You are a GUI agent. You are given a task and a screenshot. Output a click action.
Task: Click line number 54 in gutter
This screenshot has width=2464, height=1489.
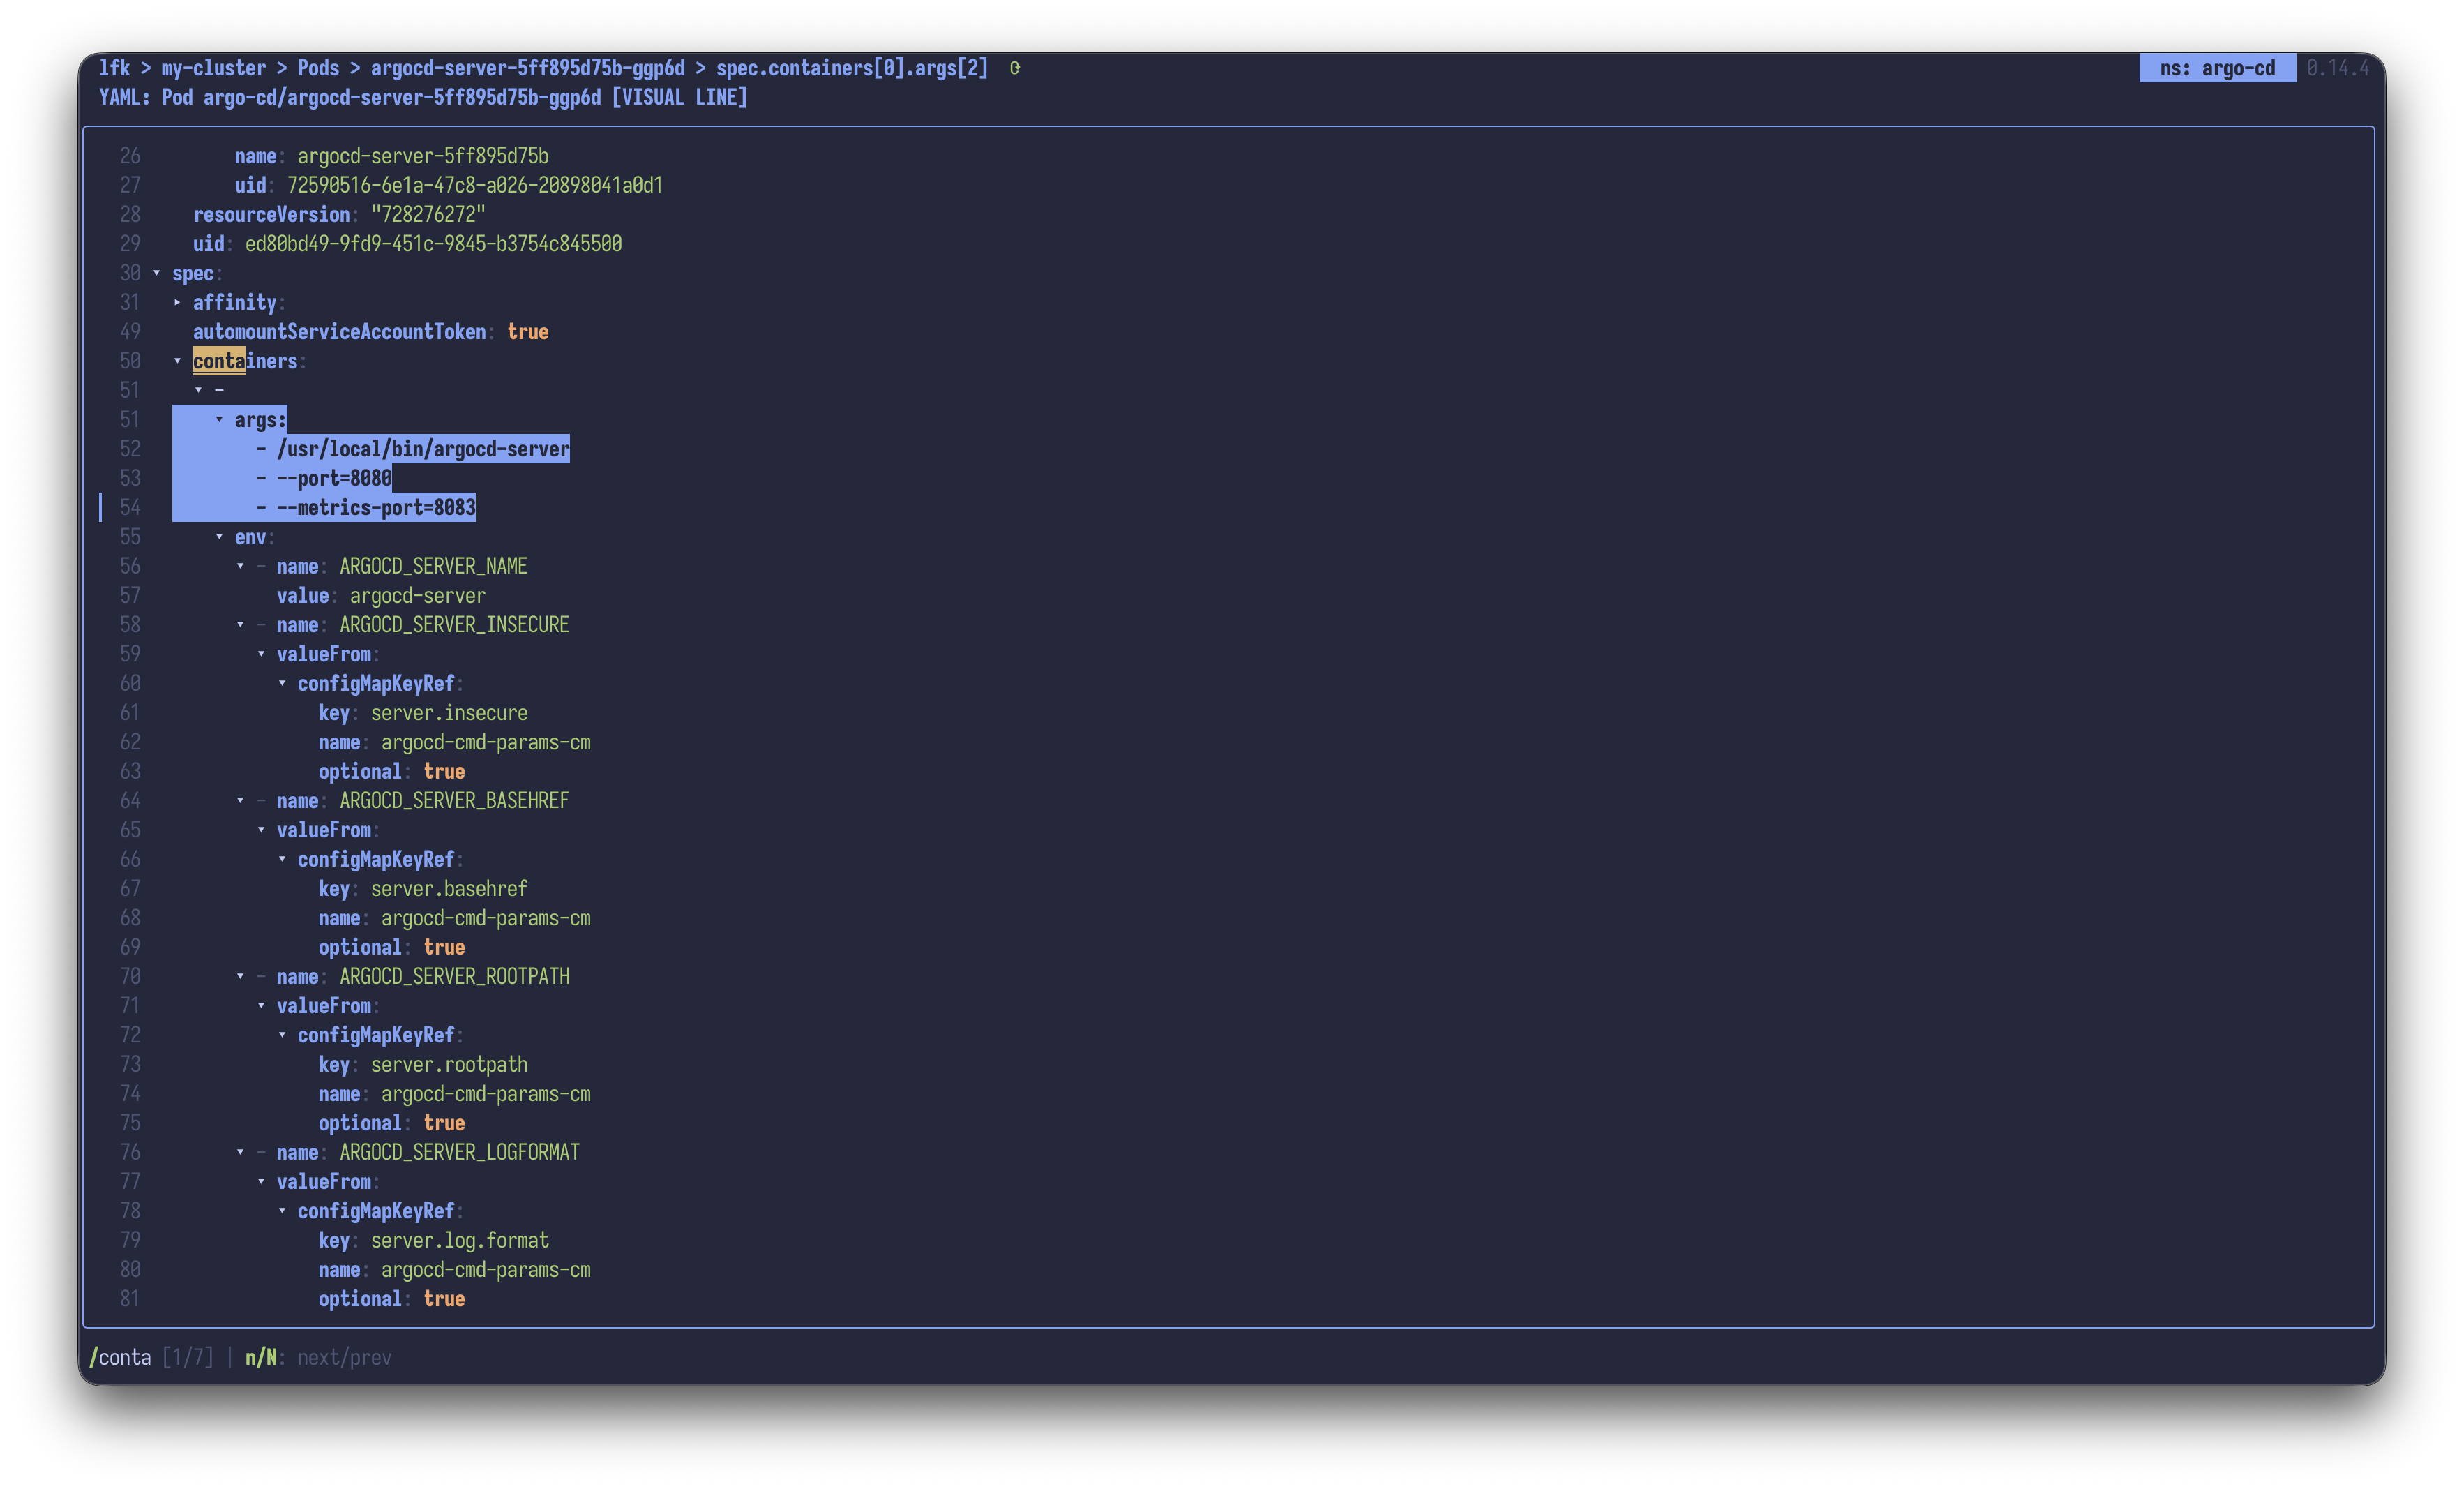[130, 507]
